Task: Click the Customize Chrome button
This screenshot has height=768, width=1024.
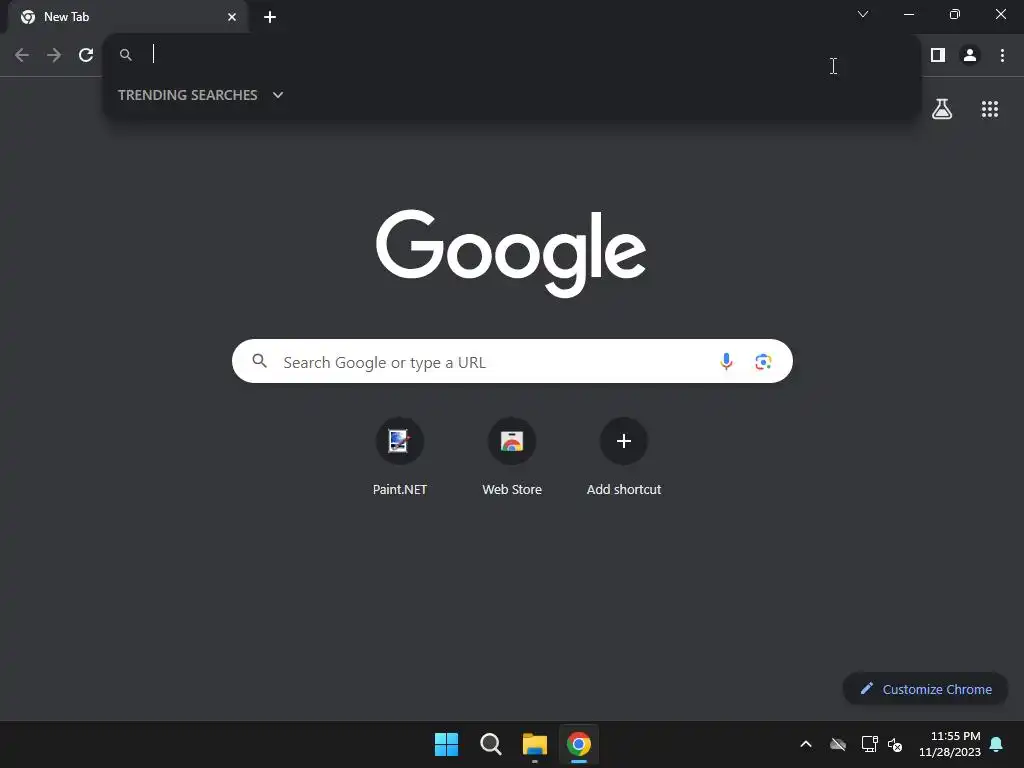Action: coord(925,689)
